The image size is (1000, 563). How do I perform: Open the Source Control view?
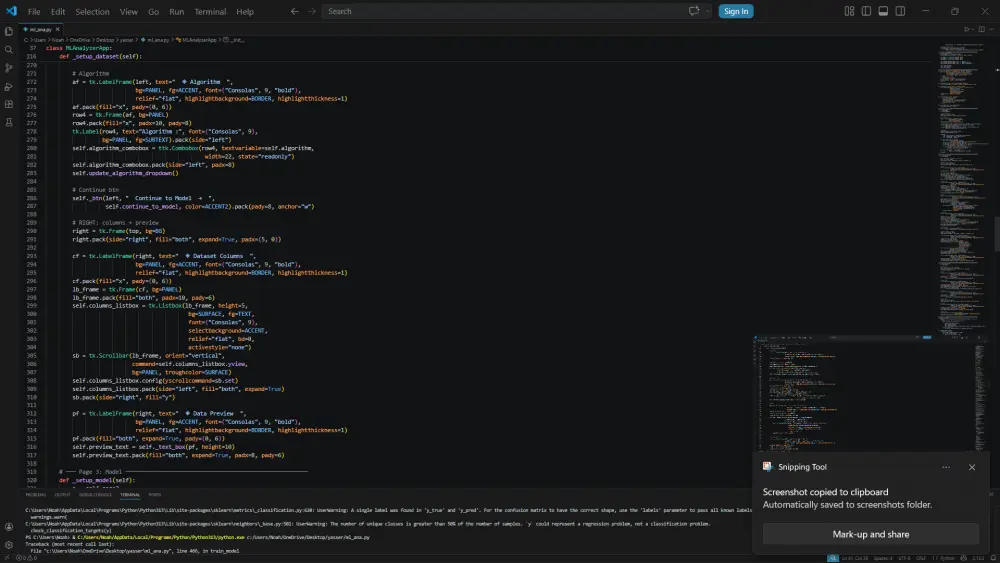coord(9,68)
